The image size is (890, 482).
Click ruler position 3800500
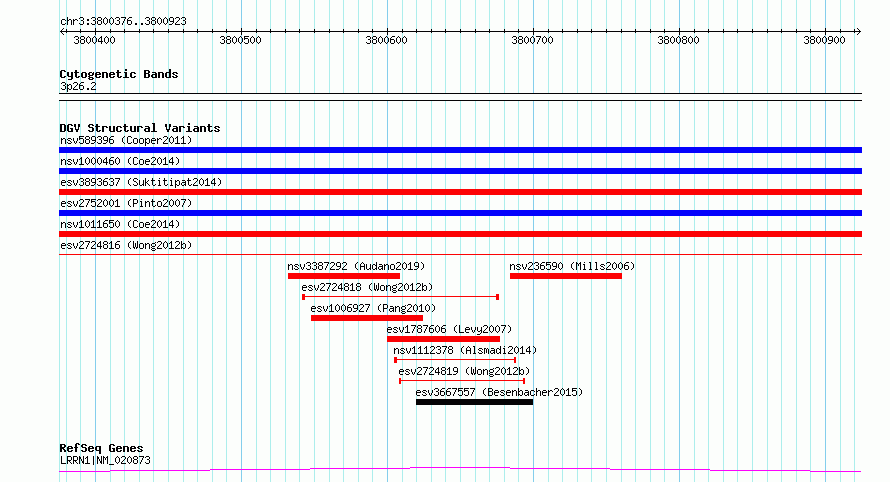pos(240,40)
